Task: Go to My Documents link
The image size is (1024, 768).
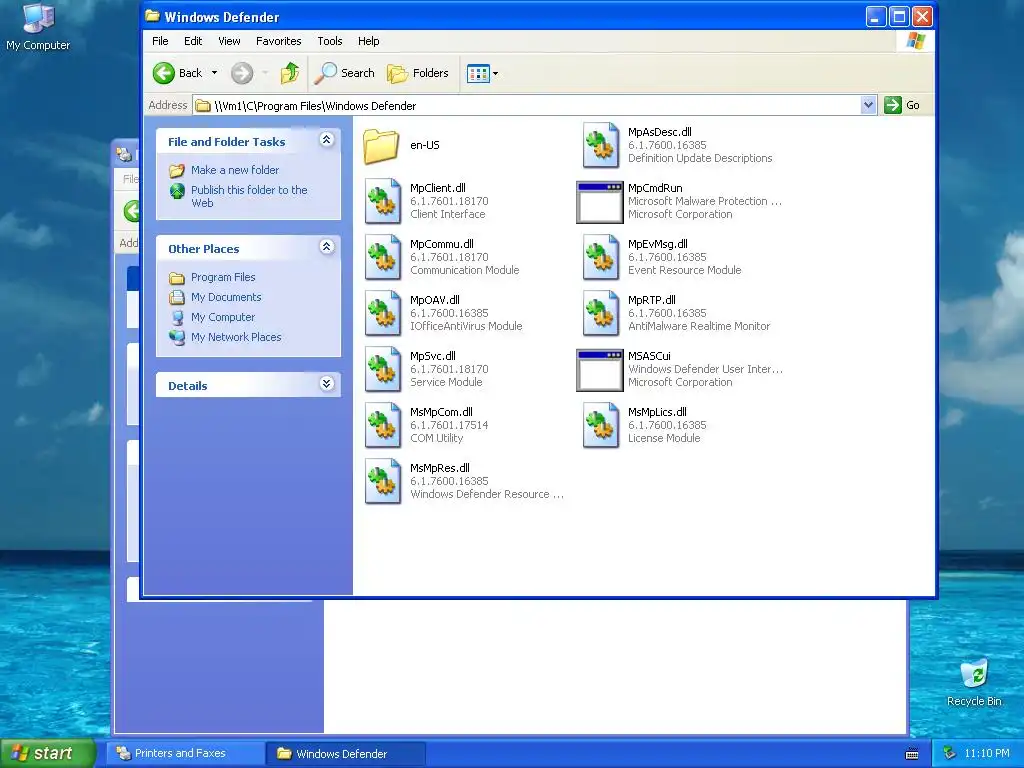Action: point(226,297)
